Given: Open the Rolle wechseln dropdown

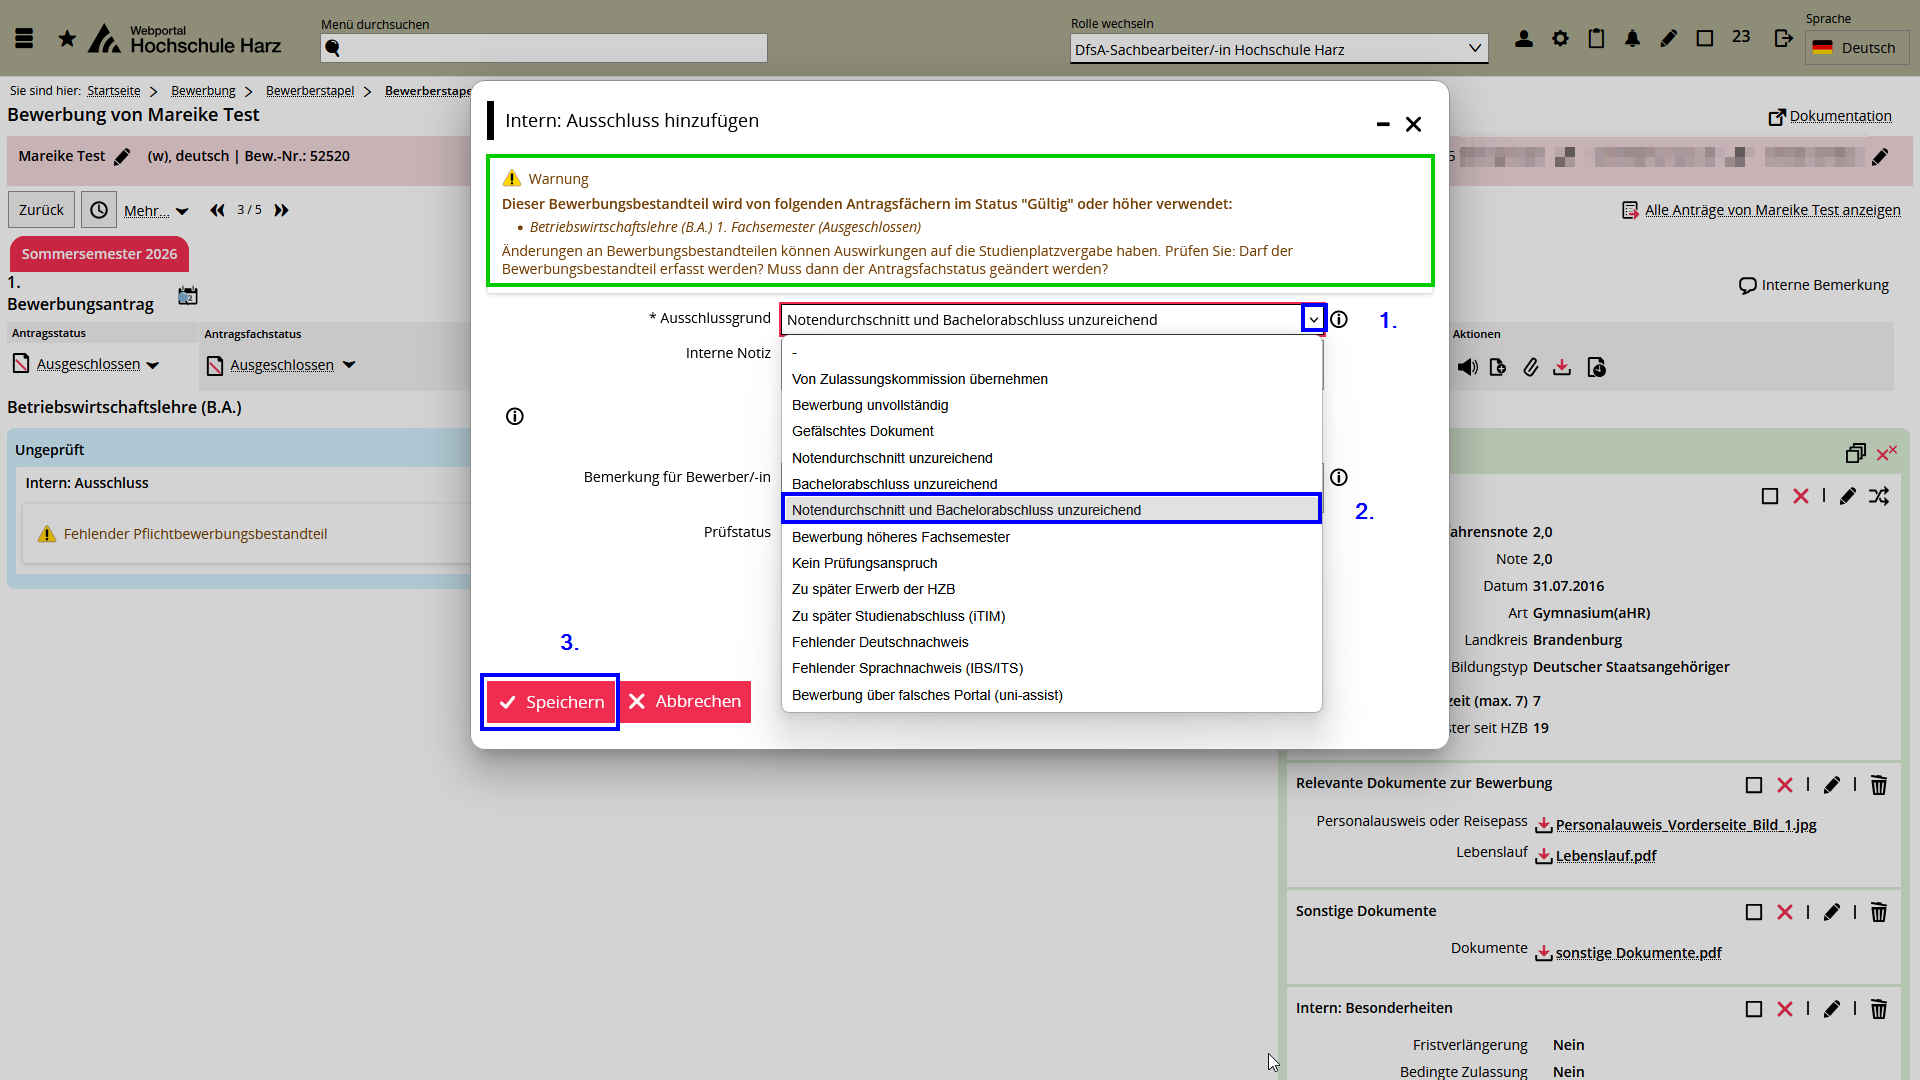Looking at the screenshot, I should (1278, 49).
